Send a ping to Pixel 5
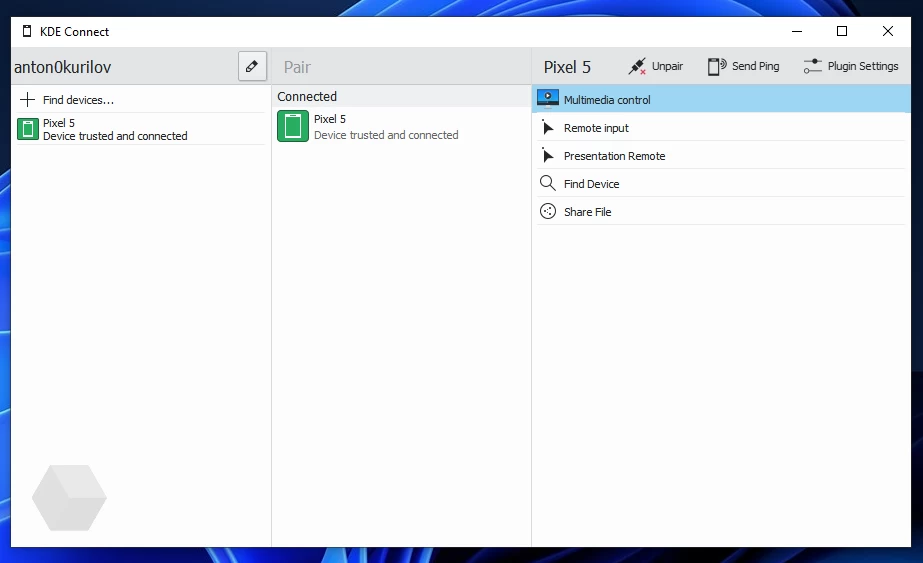The image size is (923, 563). pos(743,67)
